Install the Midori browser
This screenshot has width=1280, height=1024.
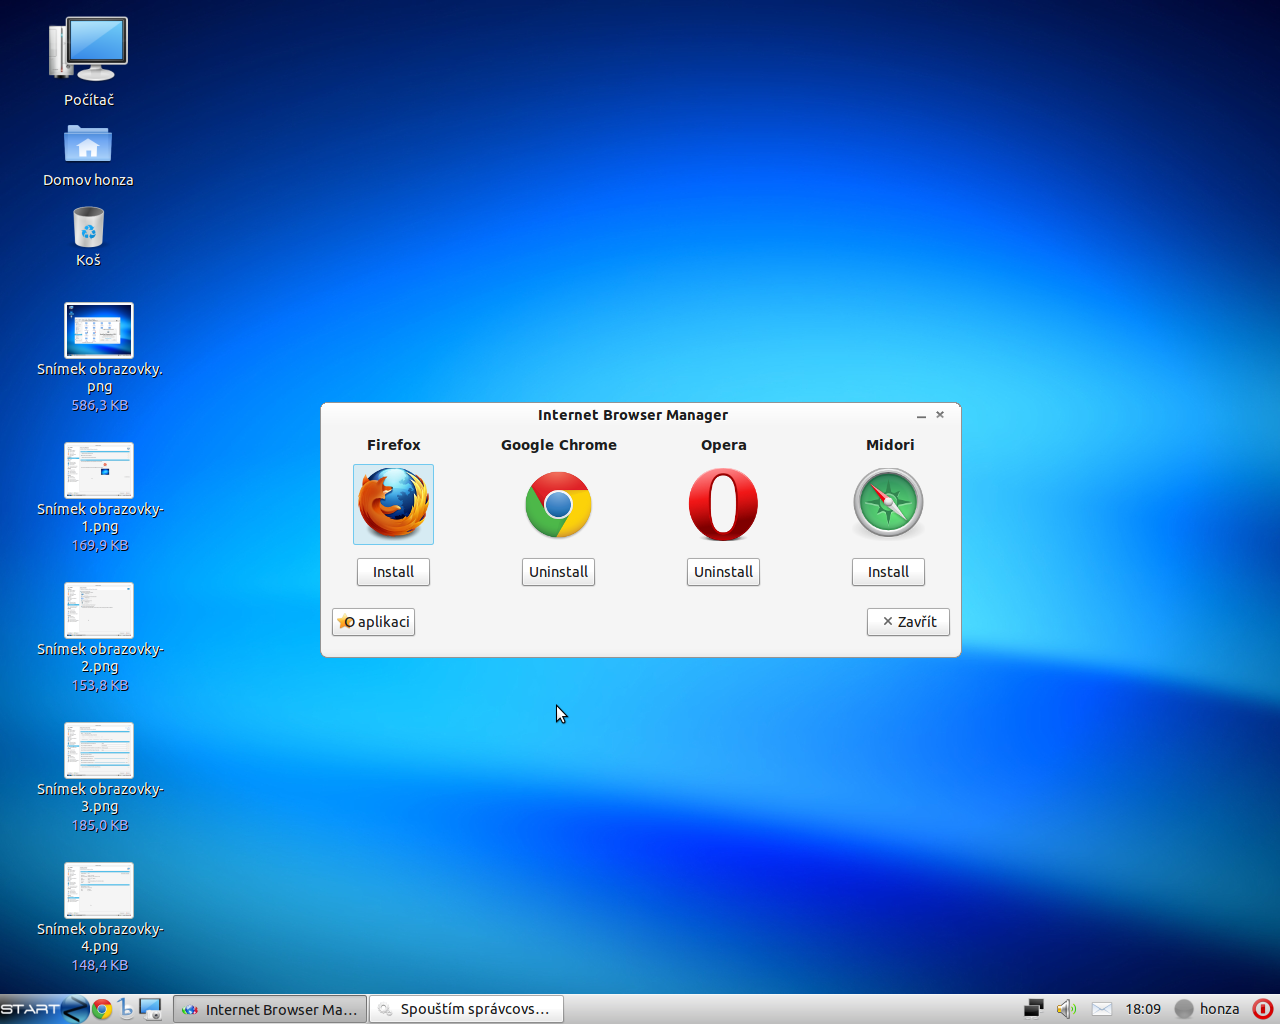(888, 572)
